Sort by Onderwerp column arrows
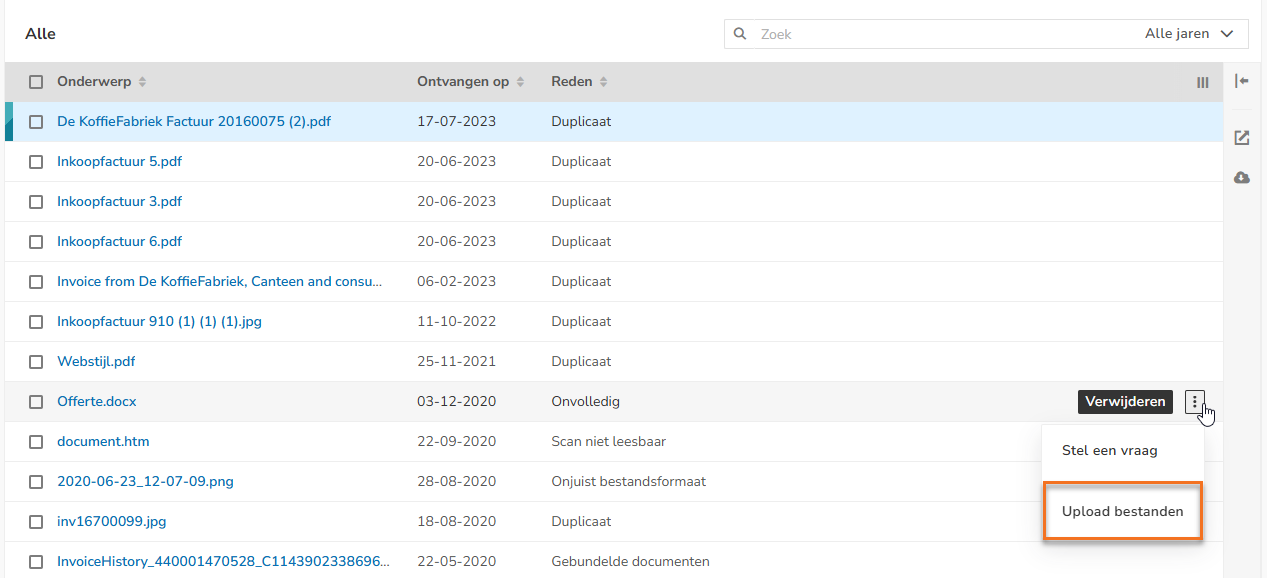 click(142, 82)
